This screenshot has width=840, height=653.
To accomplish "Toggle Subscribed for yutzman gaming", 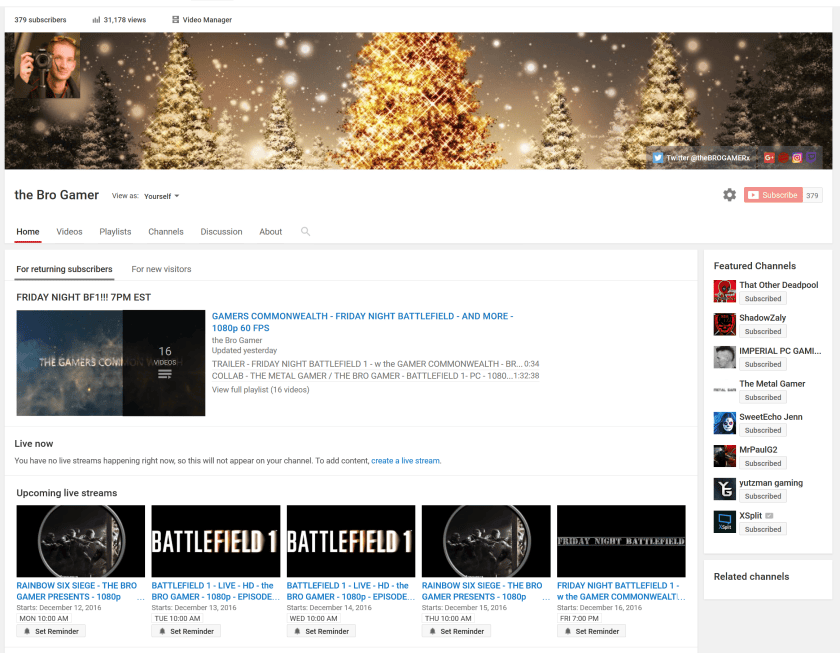I will point(763,496).
